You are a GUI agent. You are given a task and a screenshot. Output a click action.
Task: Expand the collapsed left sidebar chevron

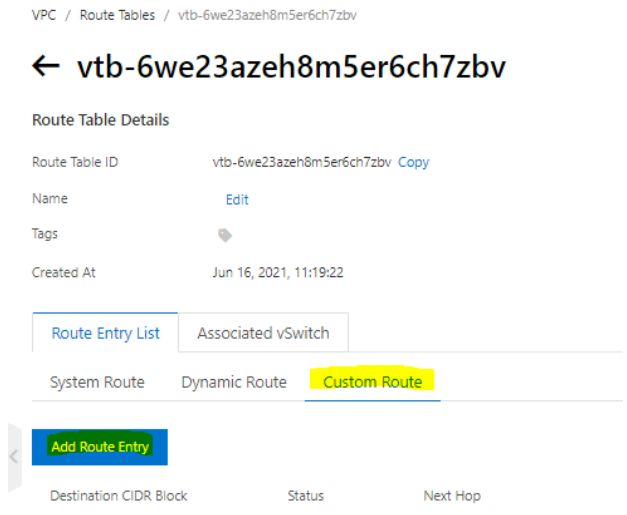coord(14,457)
